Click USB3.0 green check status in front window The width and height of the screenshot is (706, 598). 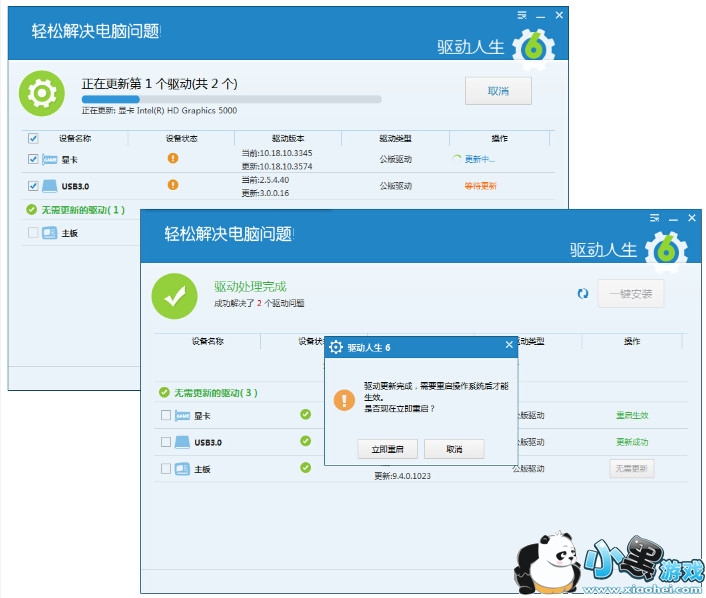click(x=306, y=441)
